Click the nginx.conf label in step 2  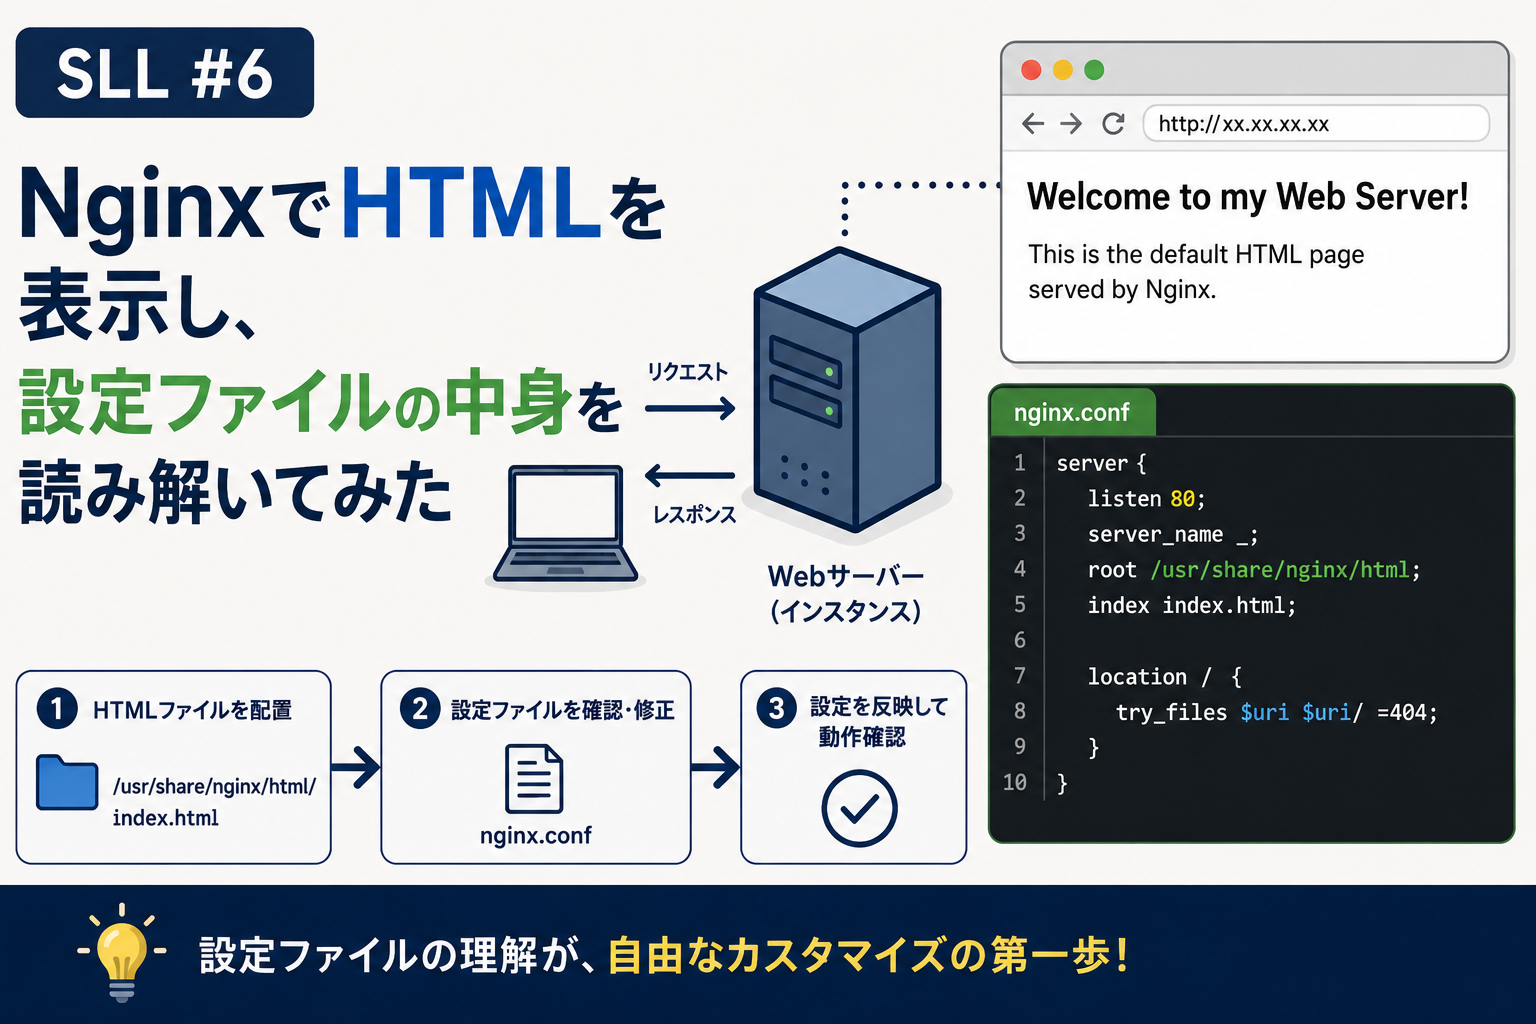click(535, 835)
